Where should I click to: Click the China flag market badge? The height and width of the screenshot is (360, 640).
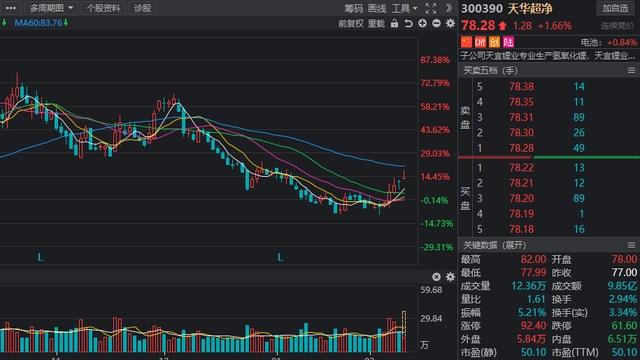tap(466, 42)
